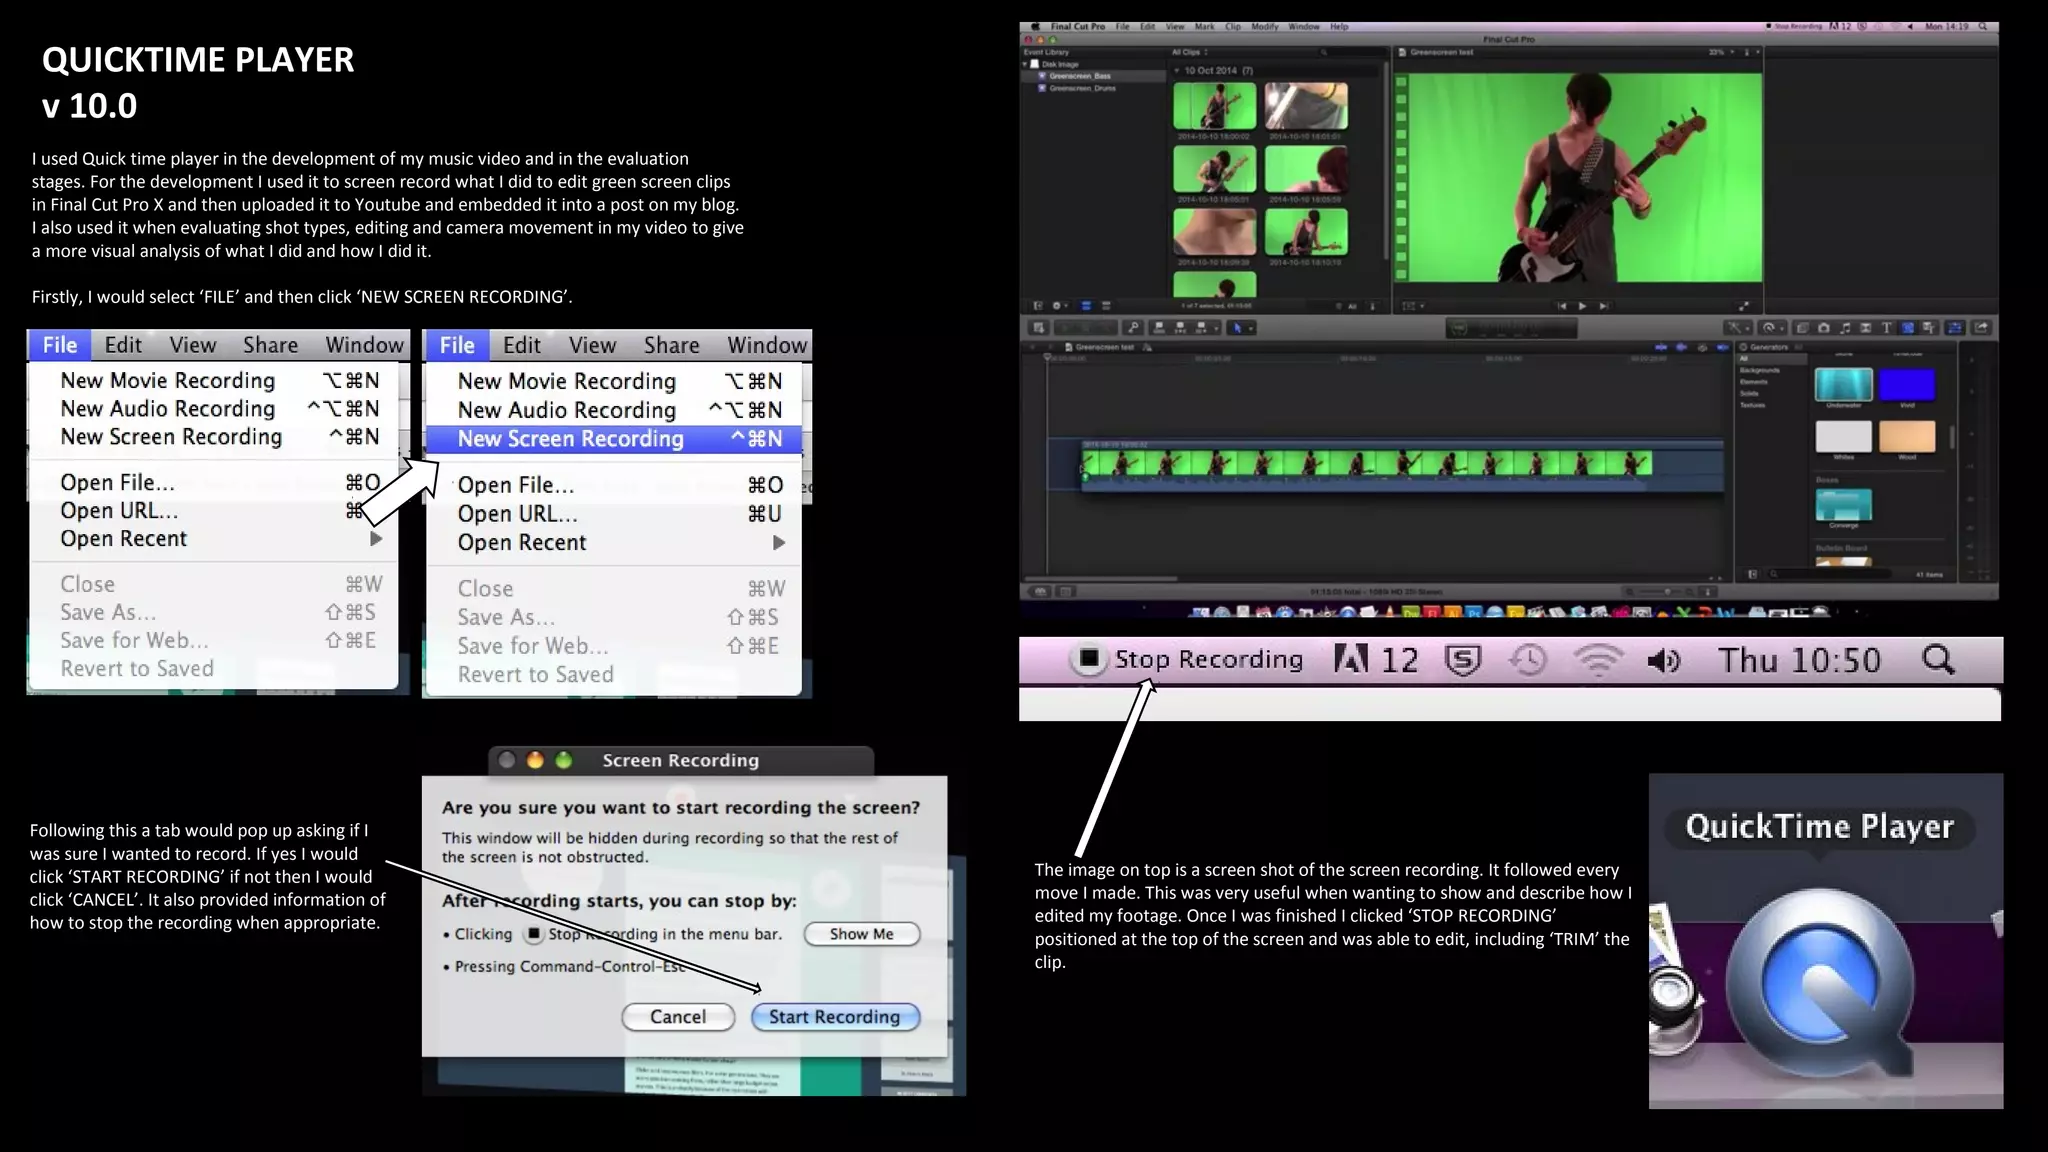The image size is (2048, 1152).
Task: Switch event browser to filmstrip view
Action: [1086, 306]
